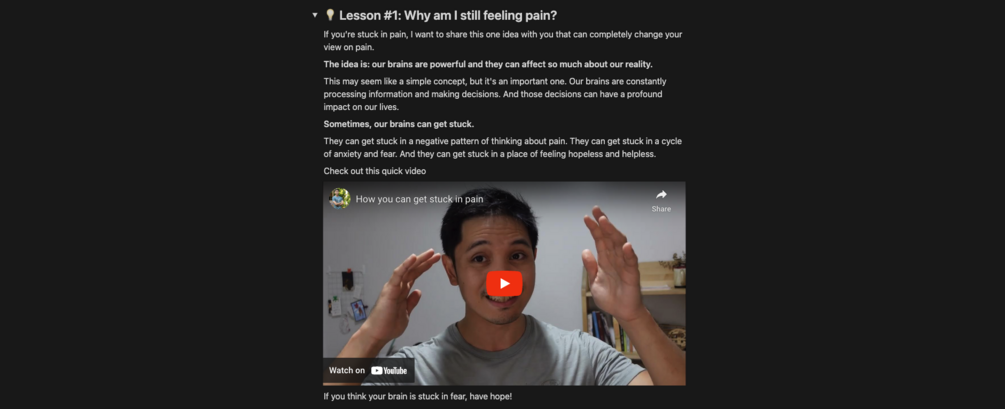Play the video with the red YouTube button
The width and height of the screenshot is (1005, 409).
pyautogui.click(x=504, y=283)
